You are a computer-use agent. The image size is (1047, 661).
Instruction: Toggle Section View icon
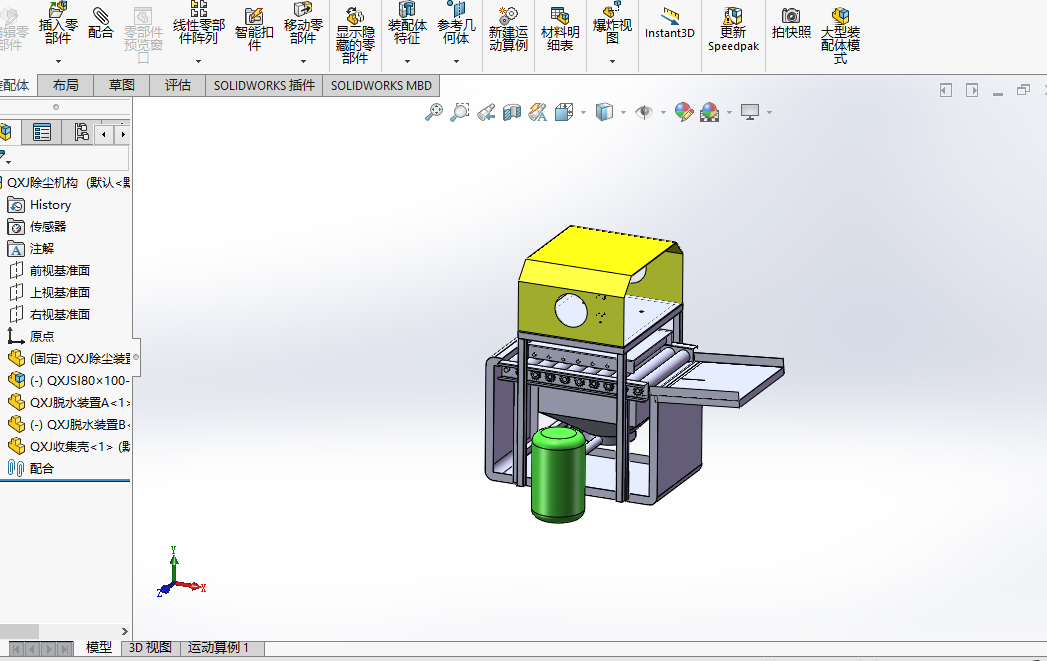(511, 112)
